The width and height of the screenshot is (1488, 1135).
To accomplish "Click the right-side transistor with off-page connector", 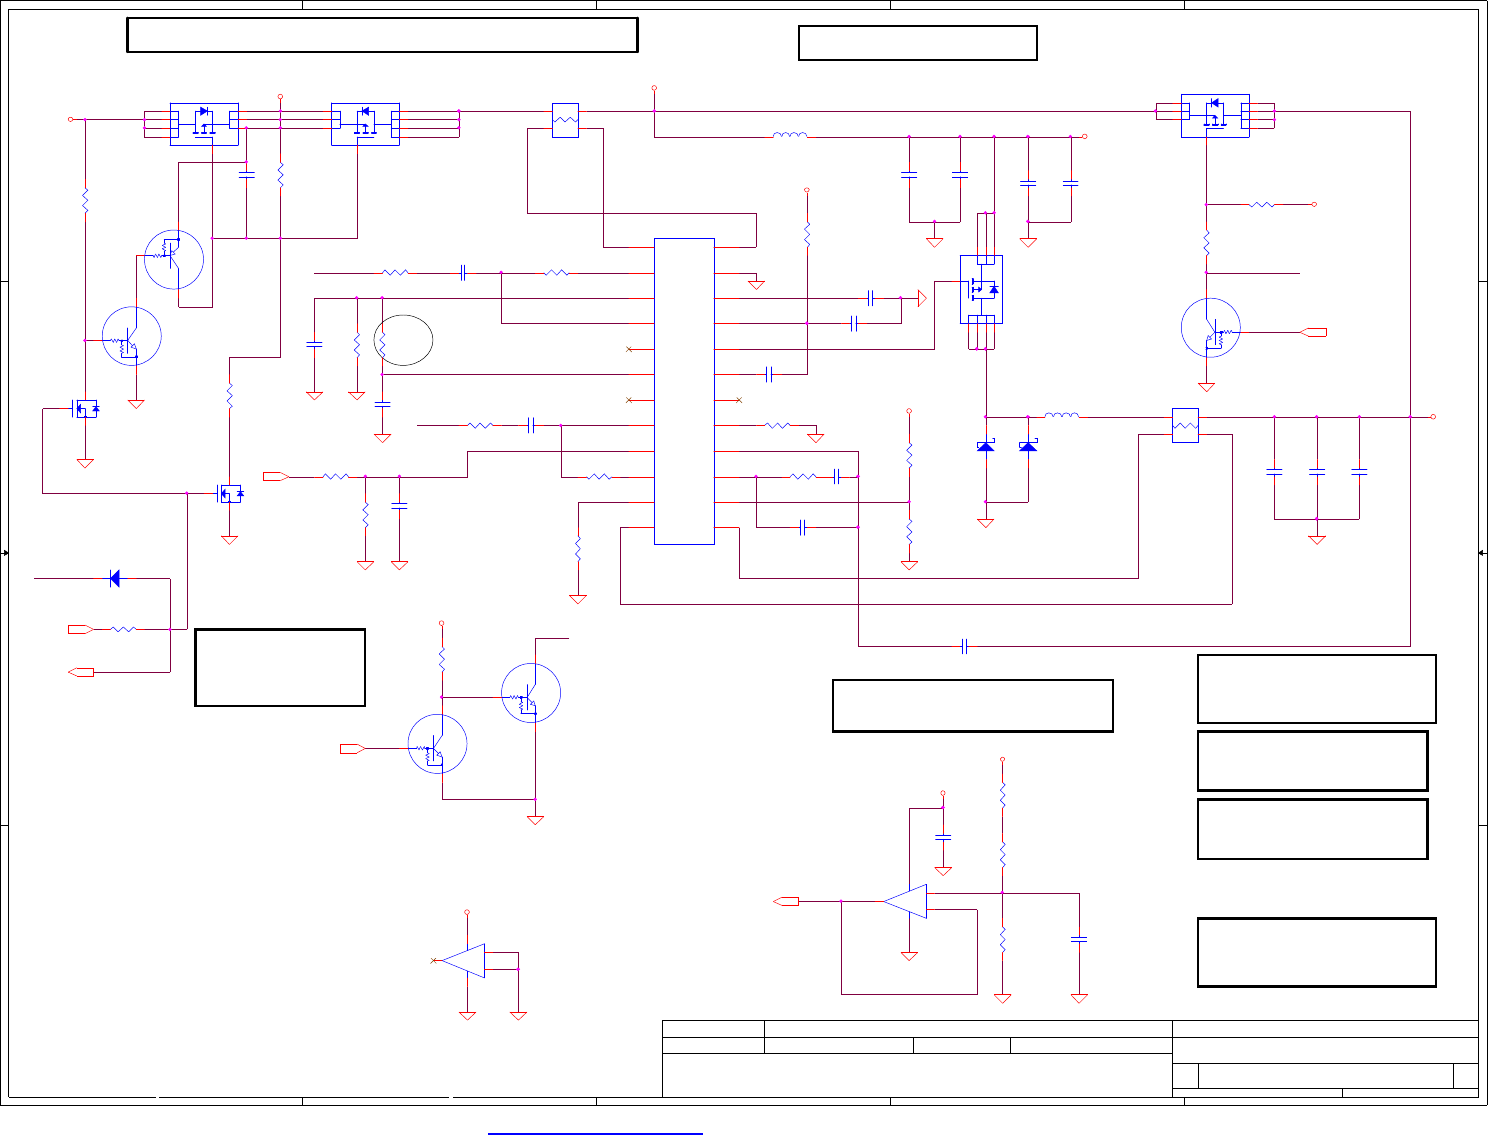I will pyautogui.click(x=1211, y=328).
